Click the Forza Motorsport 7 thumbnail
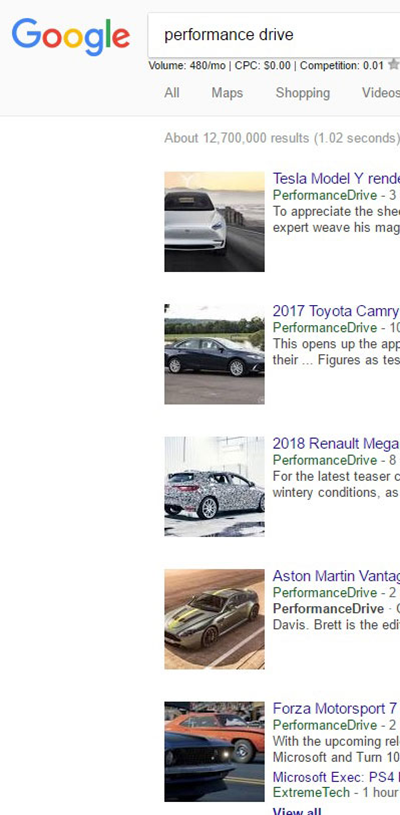The image size is (400, 815). [215, 752]
